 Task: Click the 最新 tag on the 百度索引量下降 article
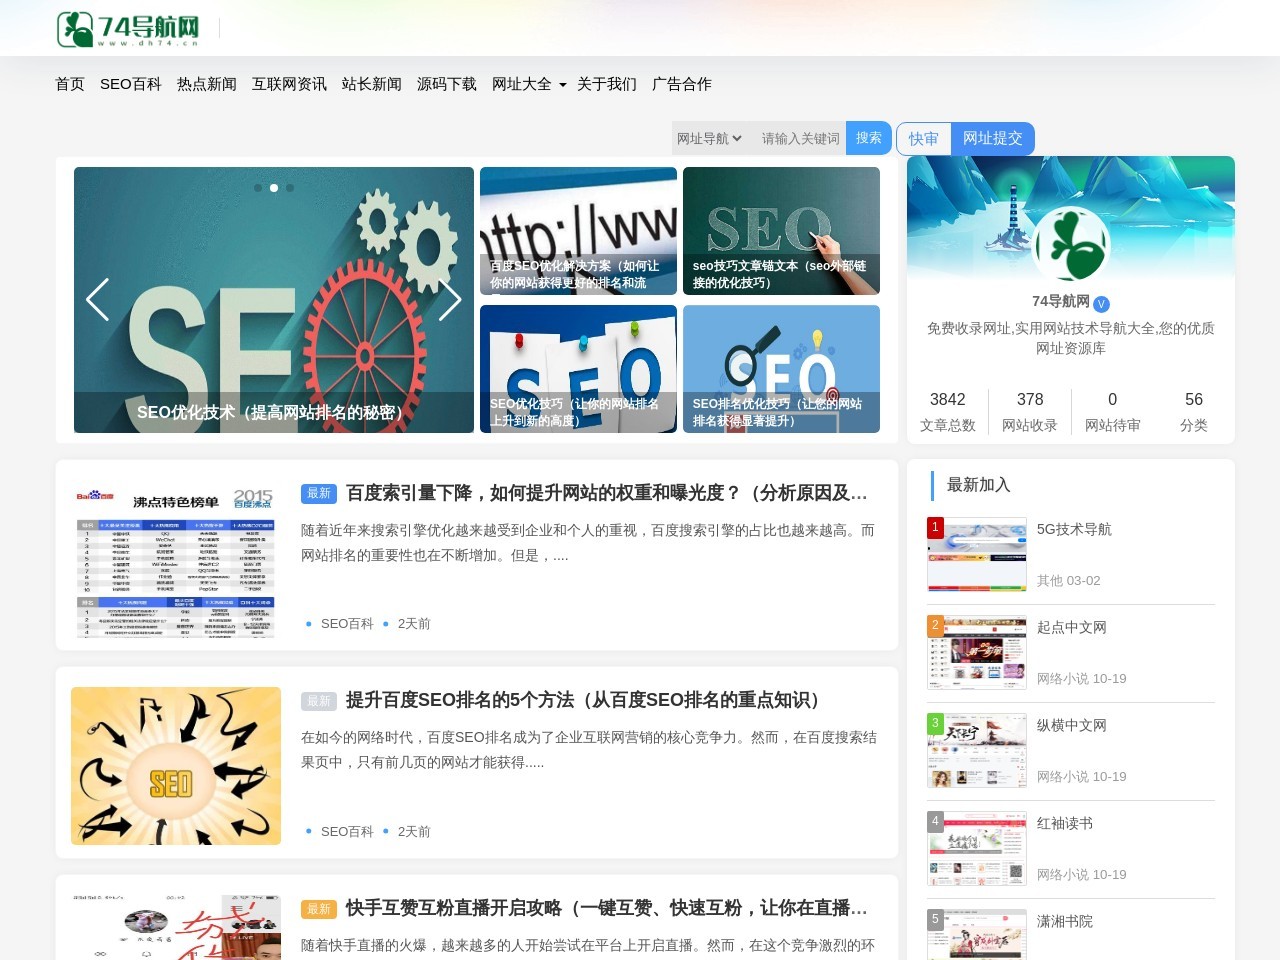click(318, 493)
